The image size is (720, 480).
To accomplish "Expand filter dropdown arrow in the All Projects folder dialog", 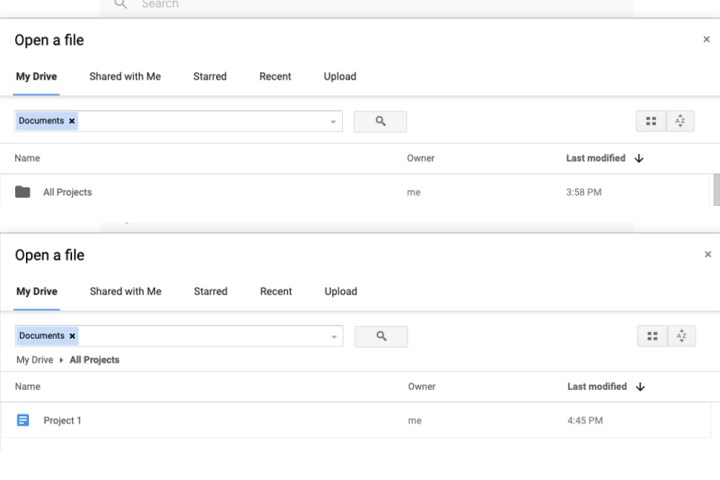I will pyautogui.click(x=333, y=122).
